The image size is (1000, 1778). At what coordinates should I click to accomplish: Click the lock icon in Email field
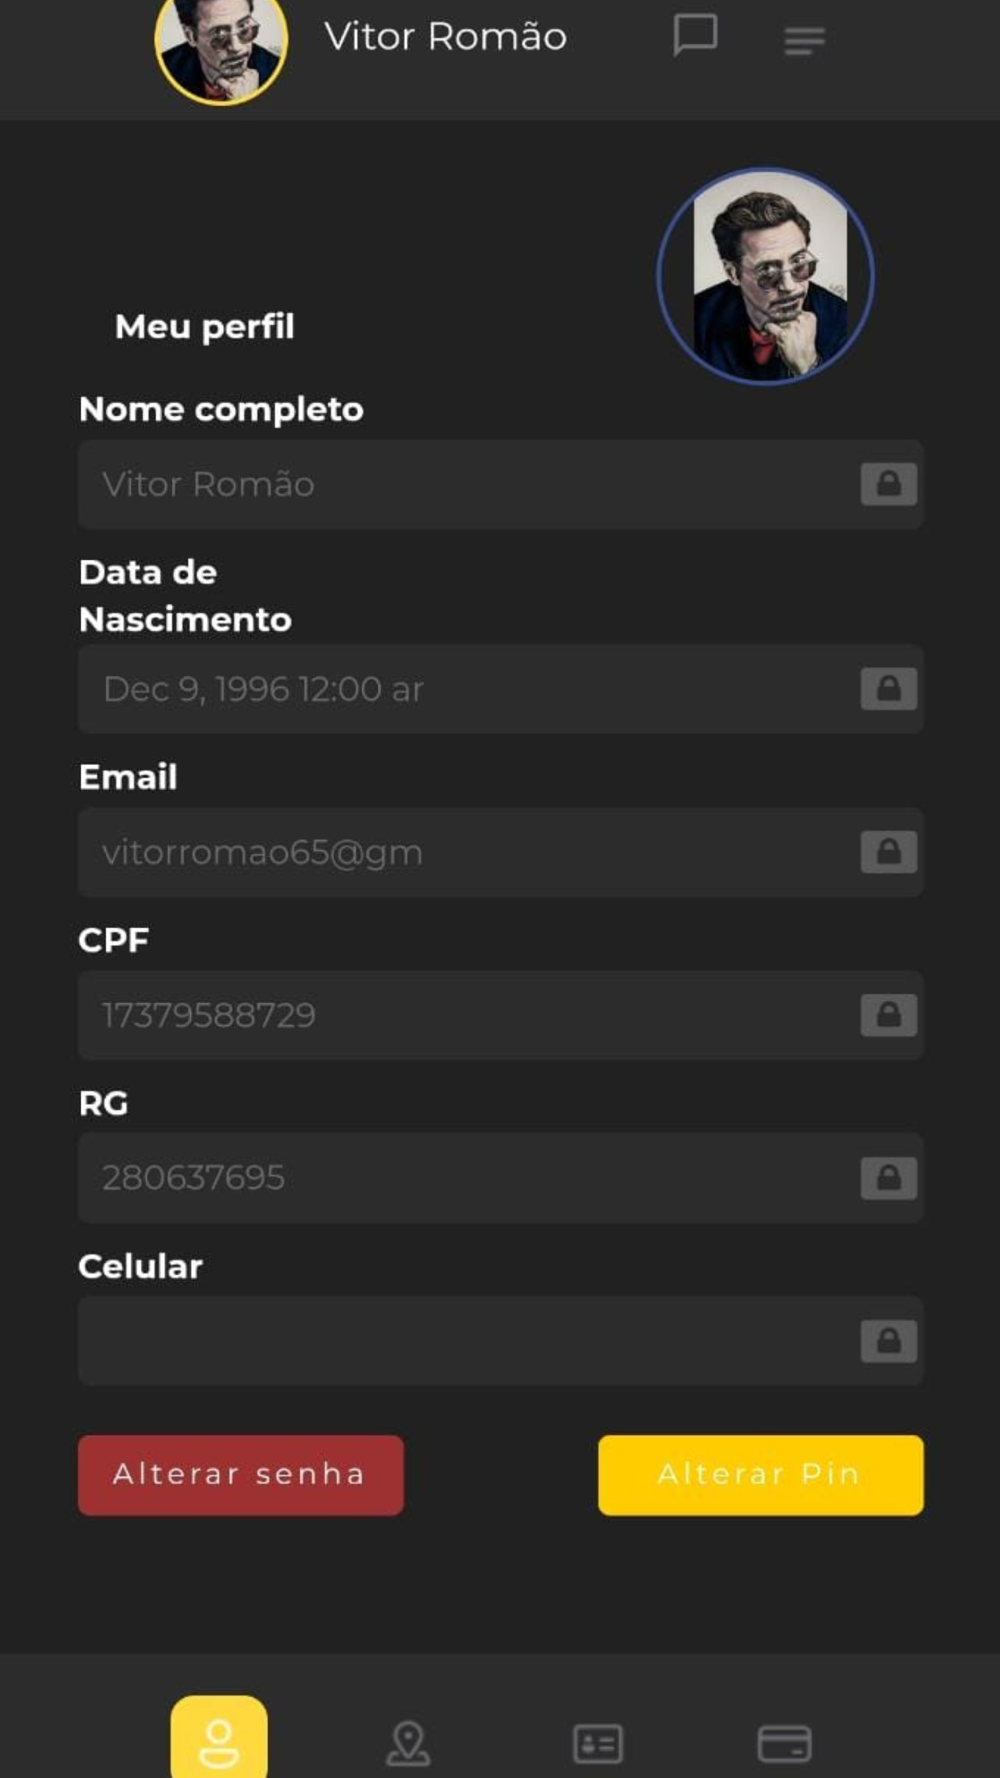click(x=888, y=852)
